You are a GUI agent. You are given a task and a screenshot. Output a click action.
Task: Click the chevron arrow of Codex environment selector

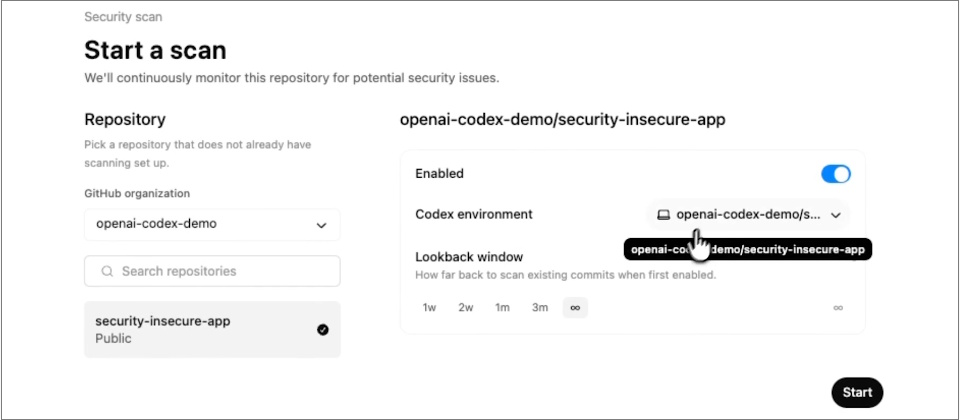coord(836,214)
